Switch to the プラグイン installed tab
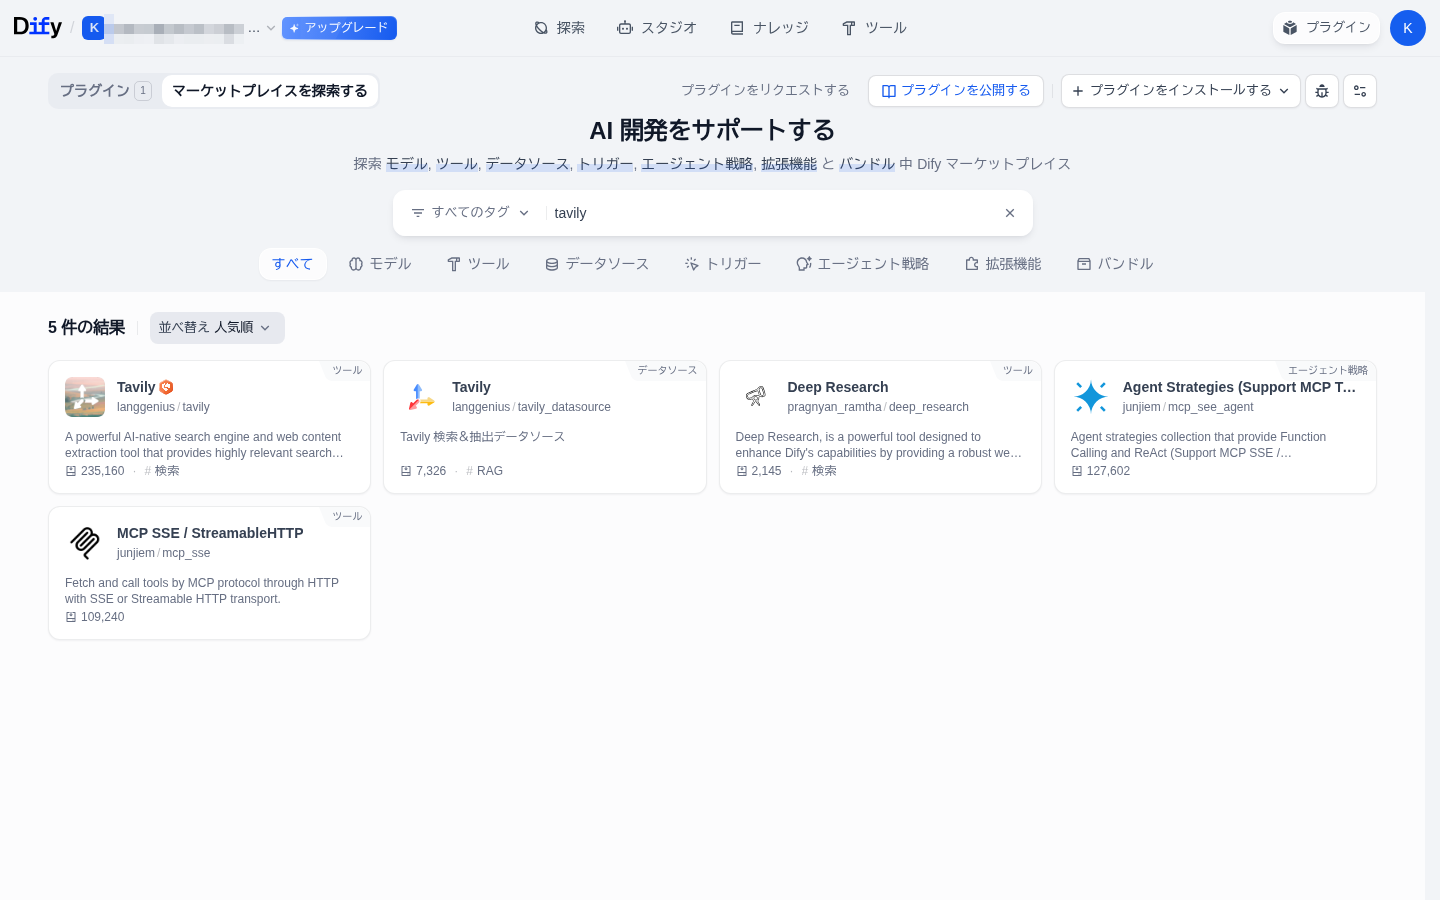The height and width of the screenshot is (900, 1440). click(x=105, y=91)
